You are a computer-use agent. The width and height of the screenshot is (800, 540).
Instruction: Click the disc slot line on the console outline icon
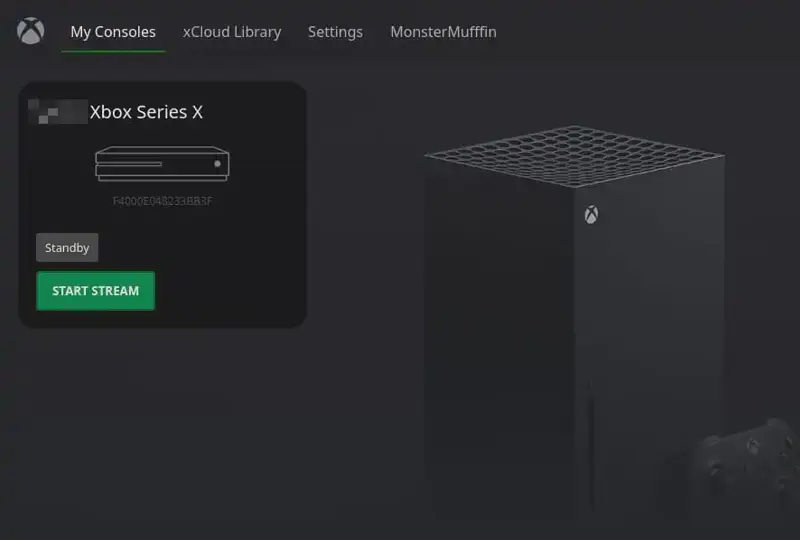pos(129,164)
